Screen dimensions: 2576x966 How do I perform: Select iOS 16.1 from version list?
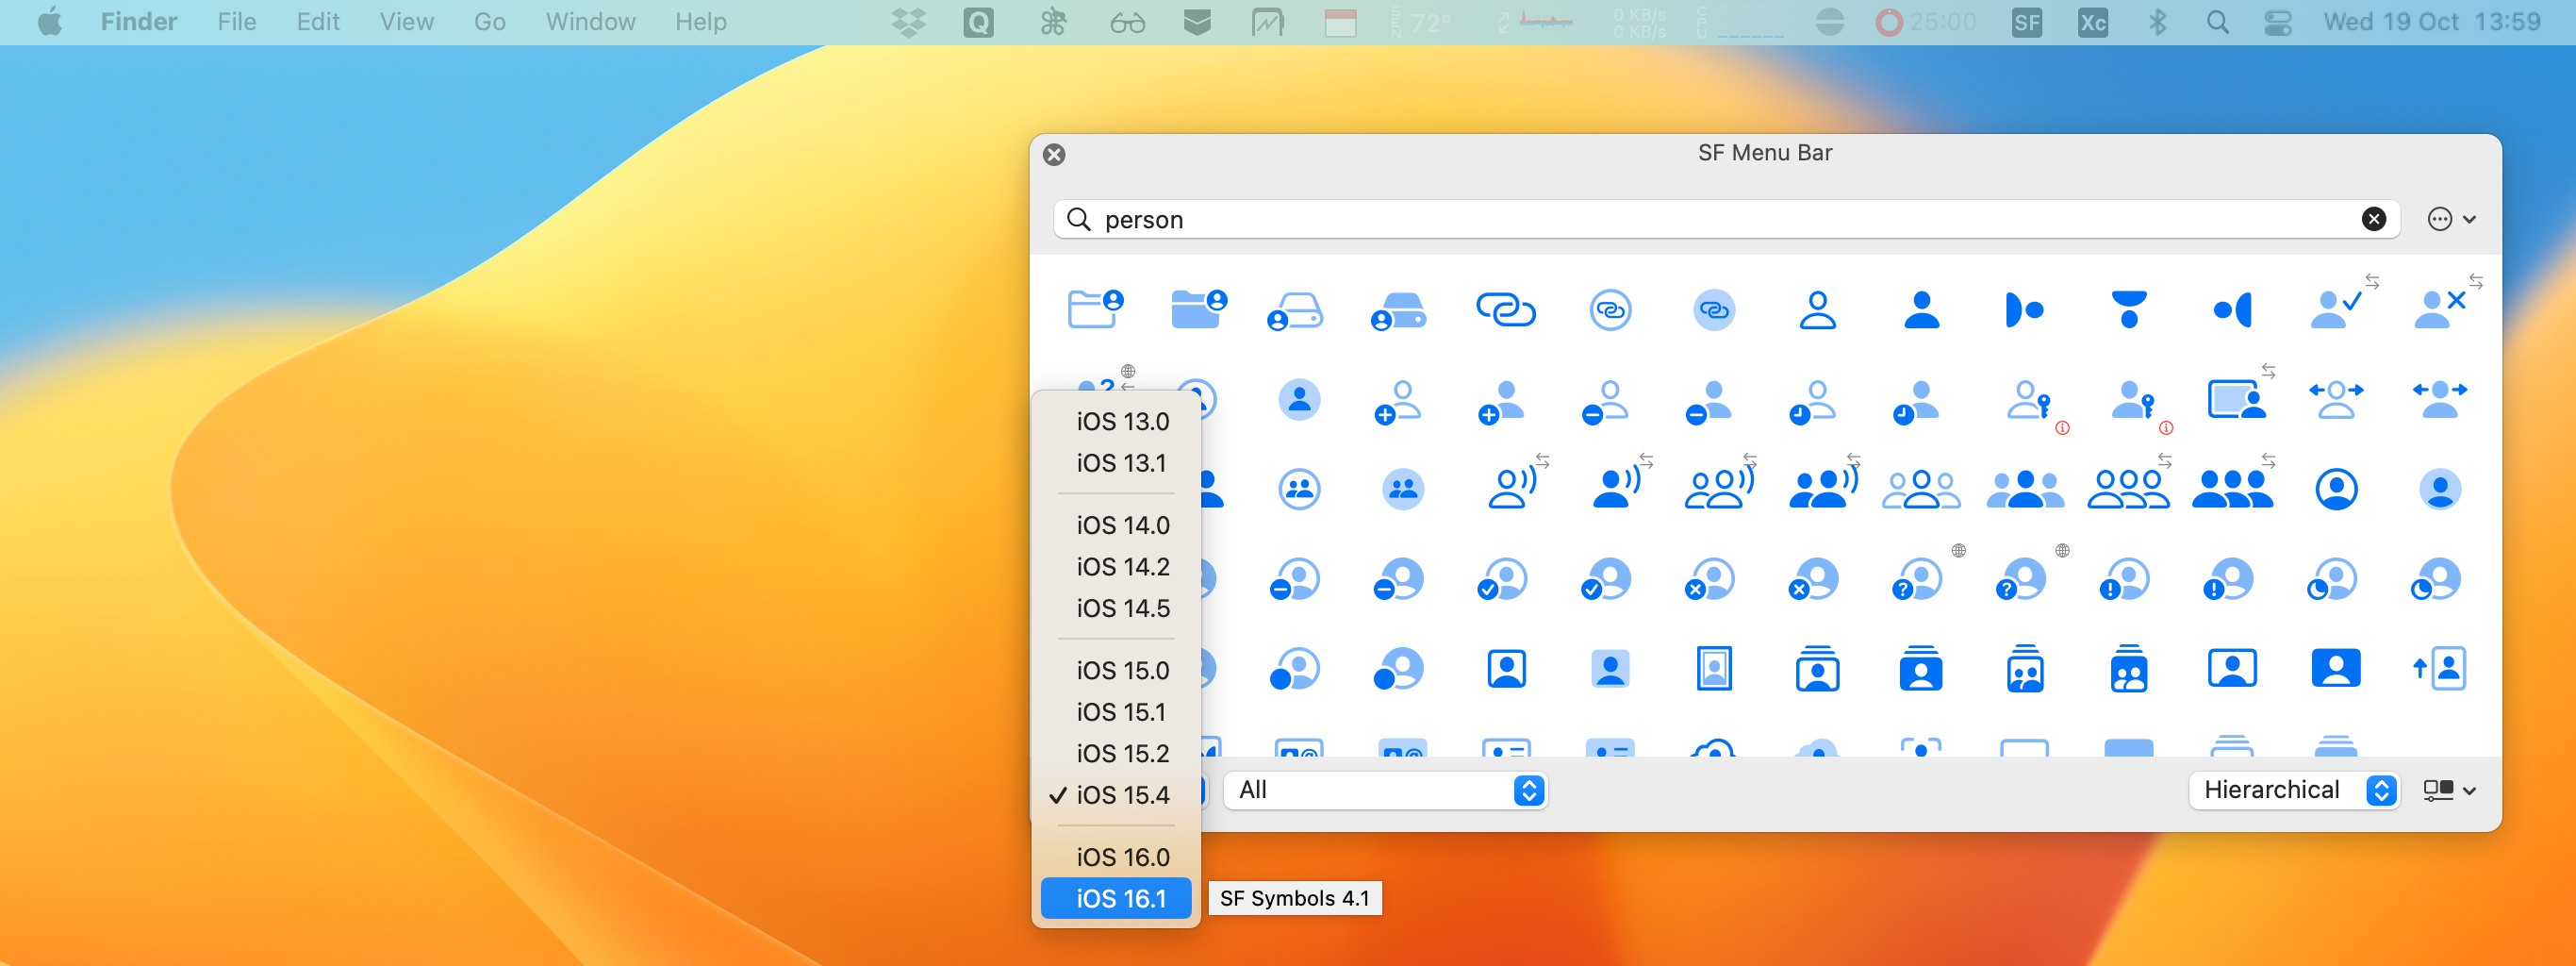[x=1120, y=898]
